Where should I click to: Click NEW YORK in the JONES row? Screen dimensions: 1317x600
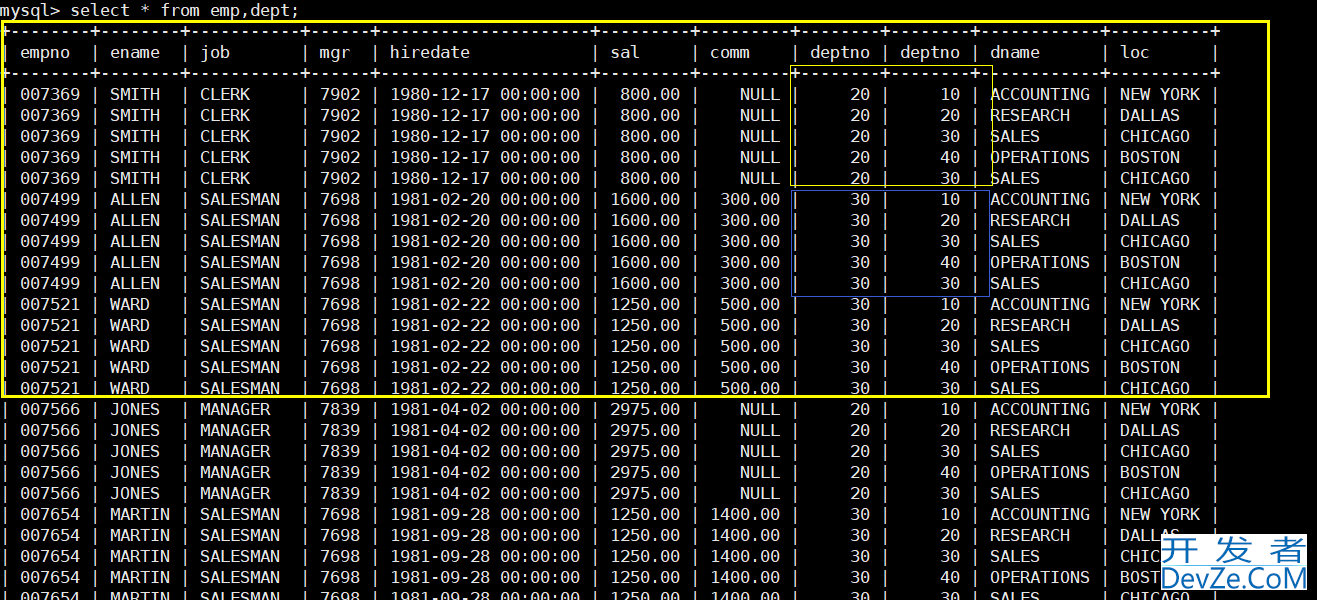pyautogui.click(x=1160, y=409)
